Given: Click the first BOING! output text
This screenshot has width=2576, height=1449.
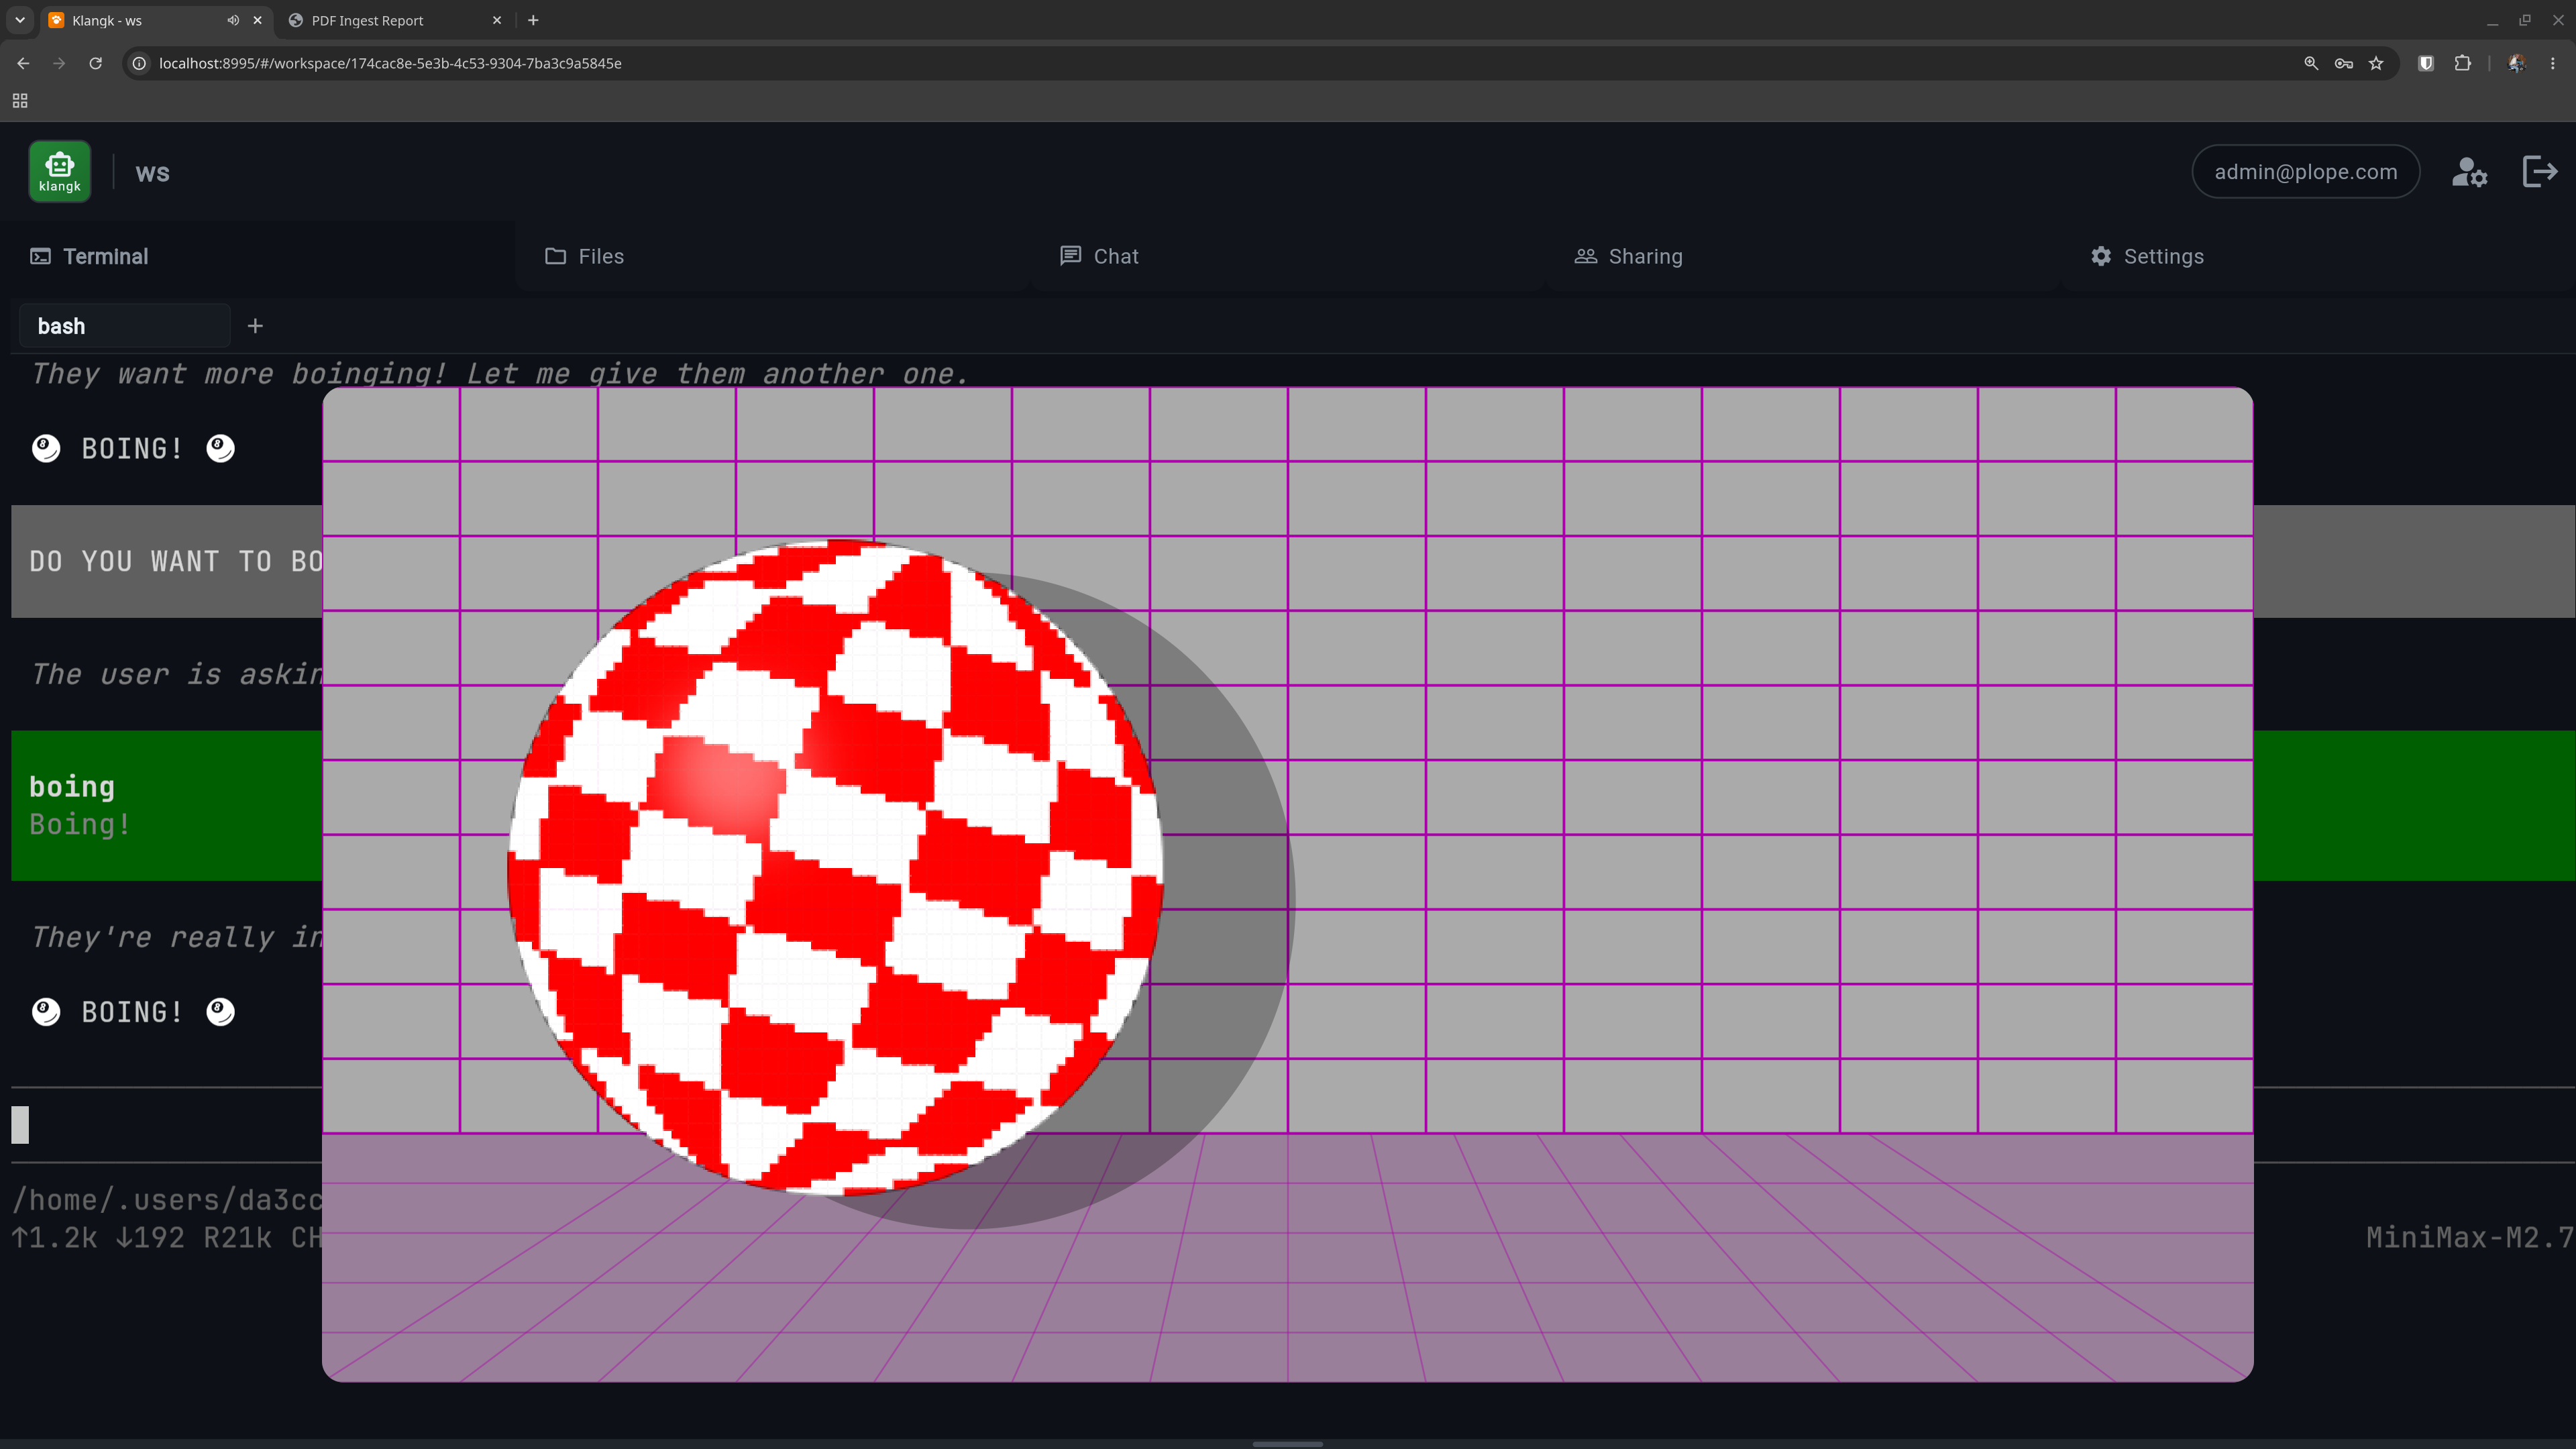Looking at the screenshot, I should coord(132,449).
